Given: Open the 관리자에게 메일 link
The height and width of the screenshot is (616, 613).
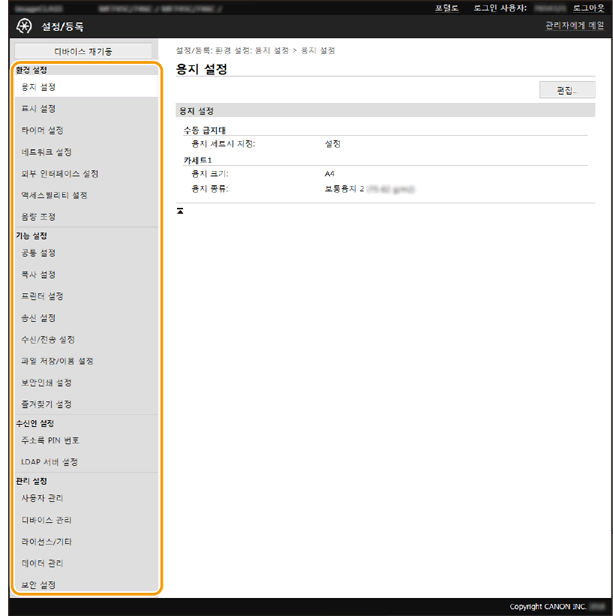Looking at the screenshot, I should pyautogui.click(x=575, y=26).
